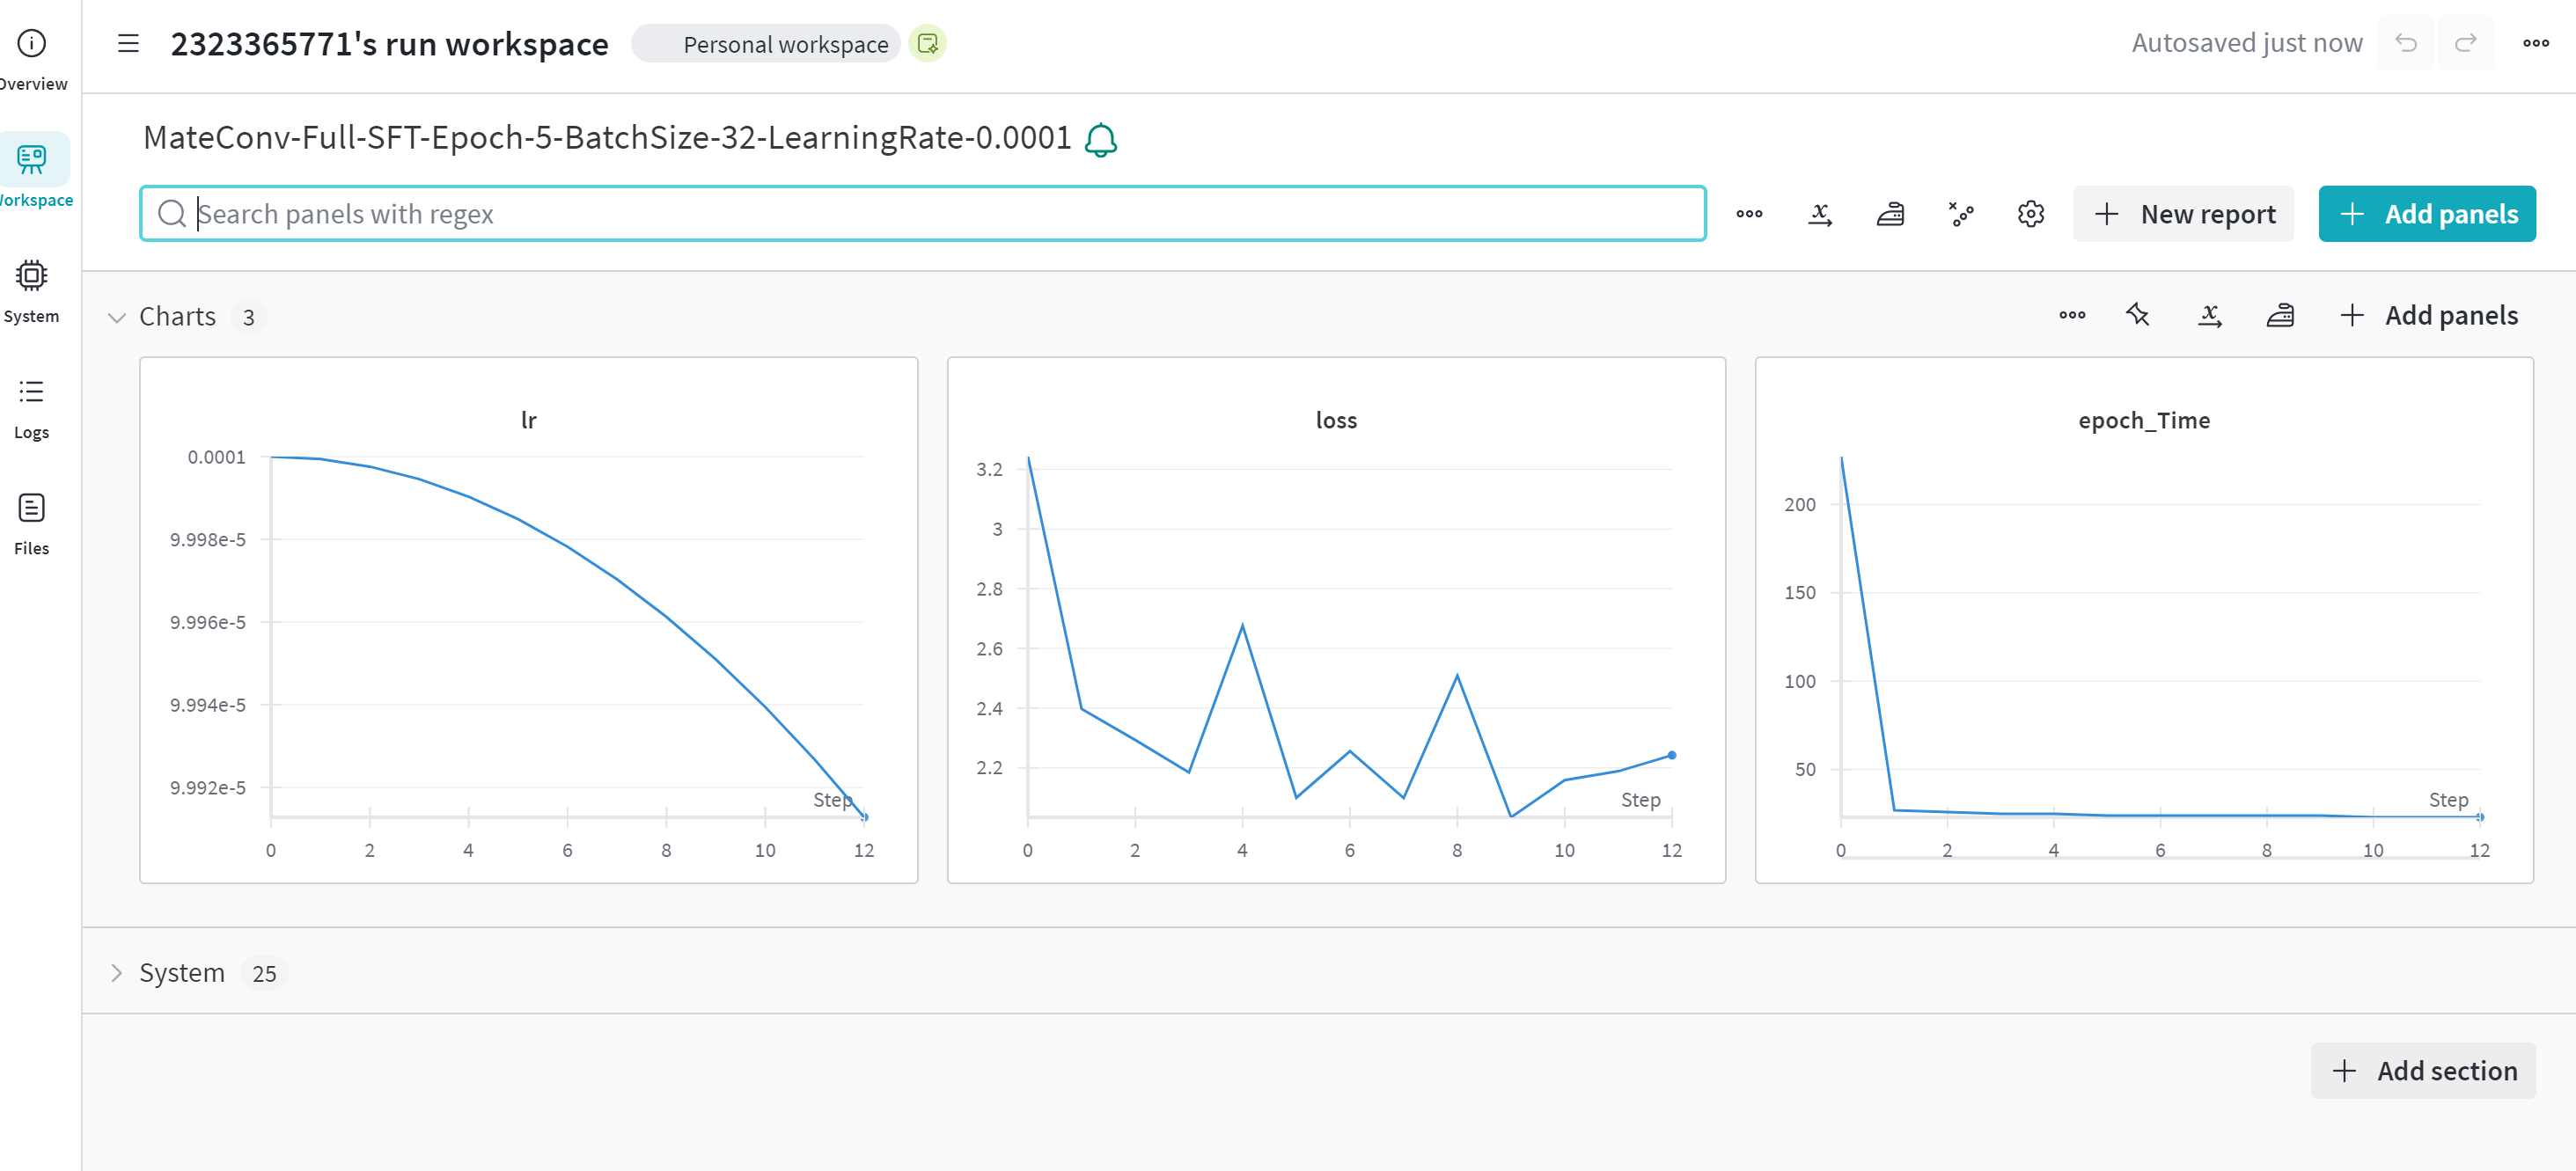Screen dimensions: 2576x1171
Task: Click the last data point on loss chart
Action: pyautogui.click(x=1671, y=755)
